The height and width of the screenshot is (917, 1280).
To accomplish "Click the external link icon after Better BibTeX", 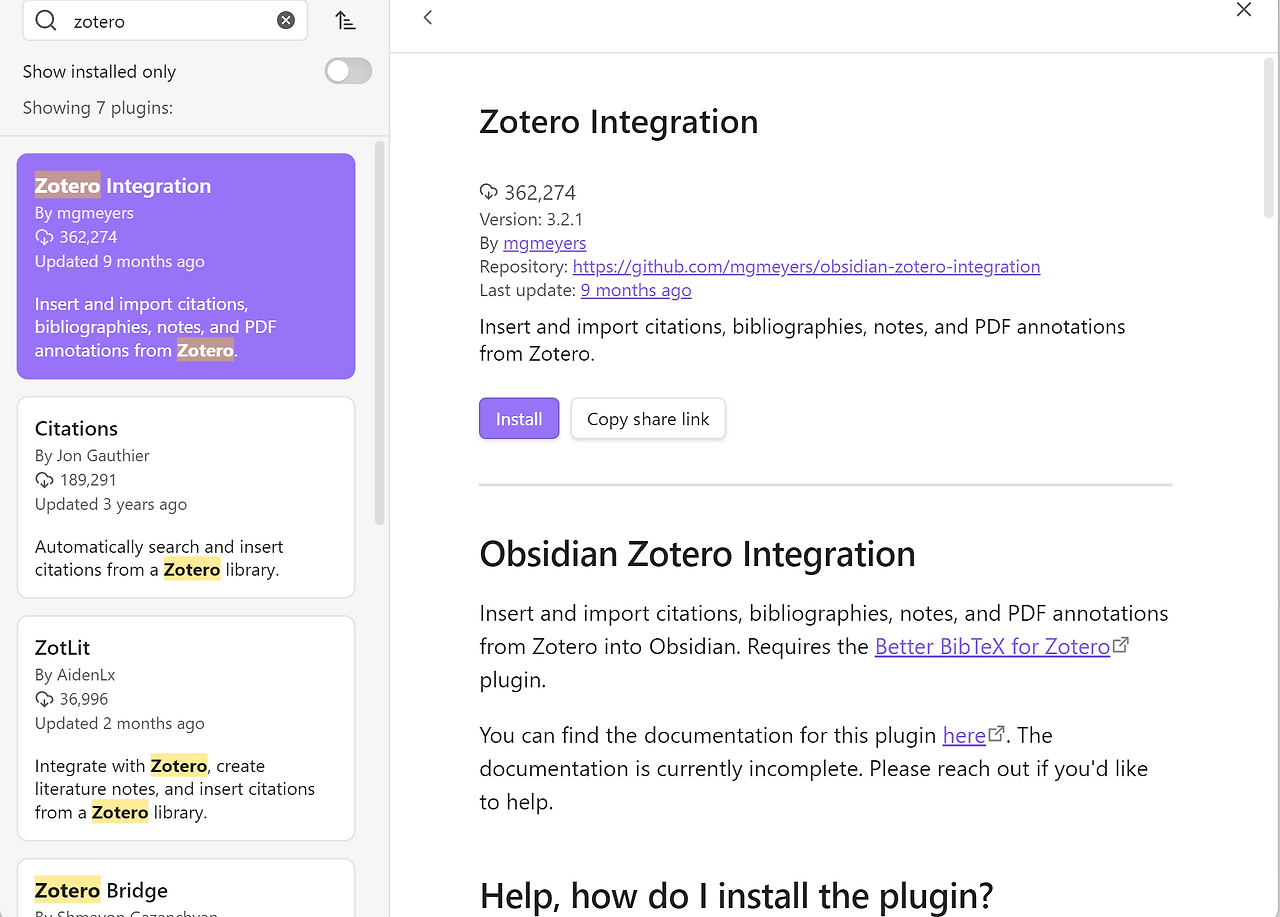I will (1121, 645).
